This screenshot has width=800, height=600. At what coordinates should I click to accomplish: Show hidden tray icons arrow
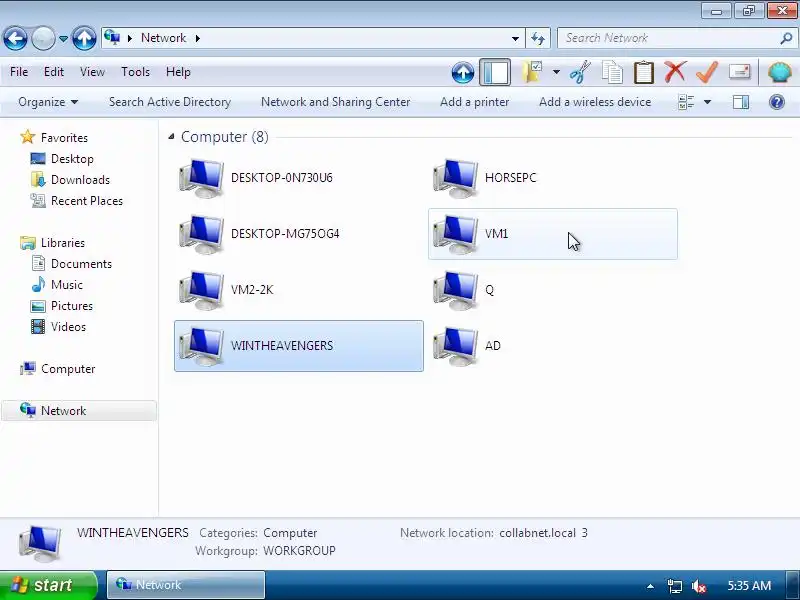(650, 586)
